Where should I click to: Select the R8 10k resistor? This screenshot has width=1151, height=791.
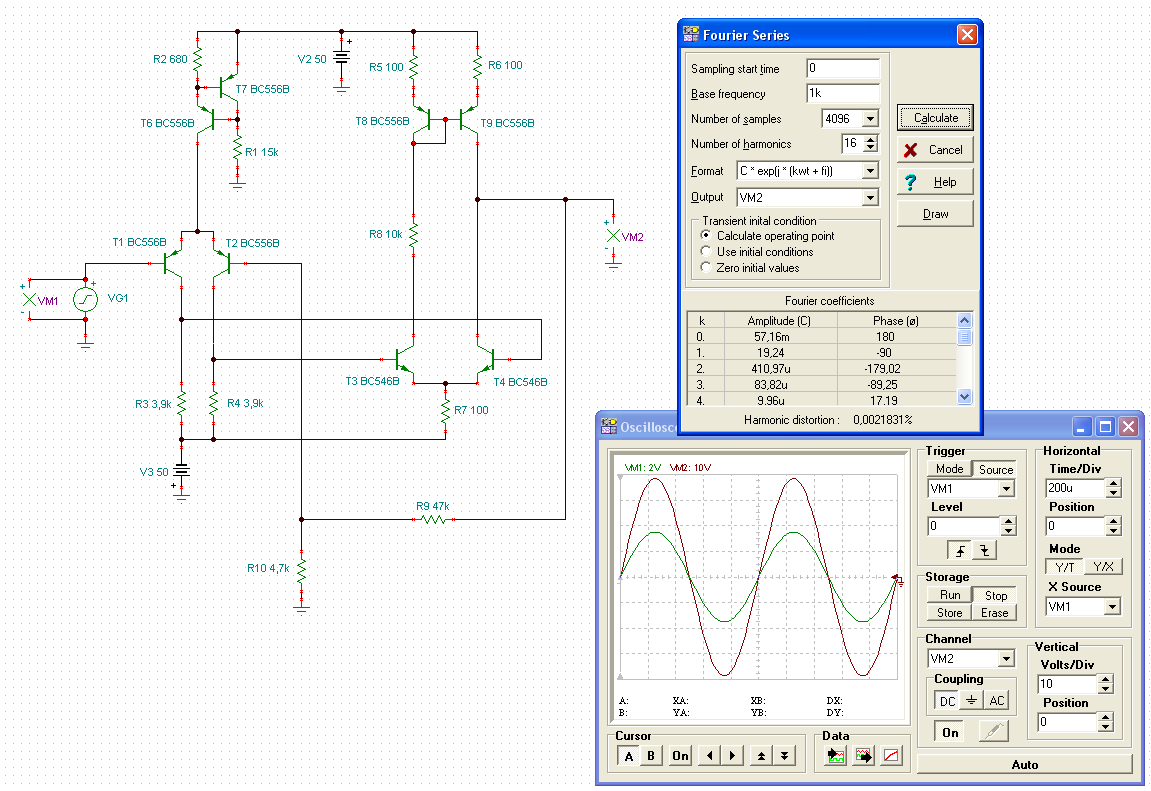[x=413, y=236]
